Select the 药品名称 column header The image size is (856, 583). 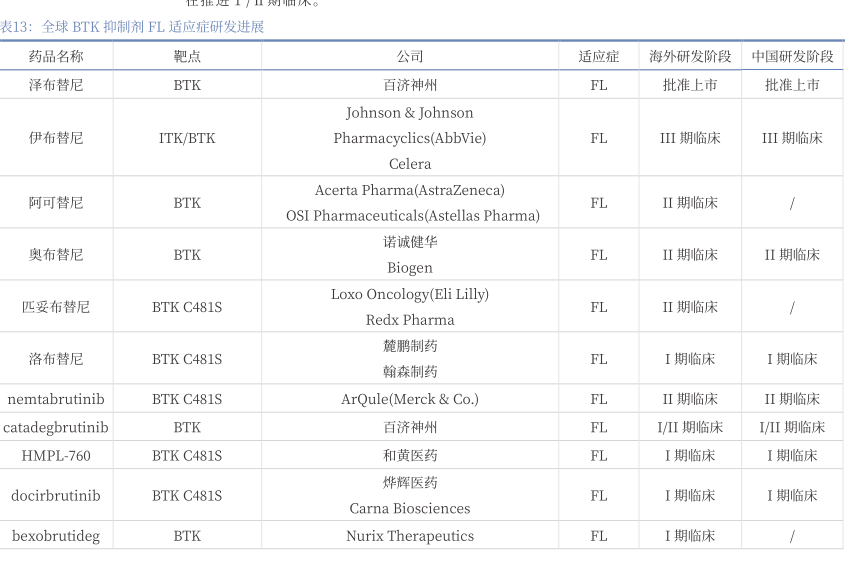56,57
